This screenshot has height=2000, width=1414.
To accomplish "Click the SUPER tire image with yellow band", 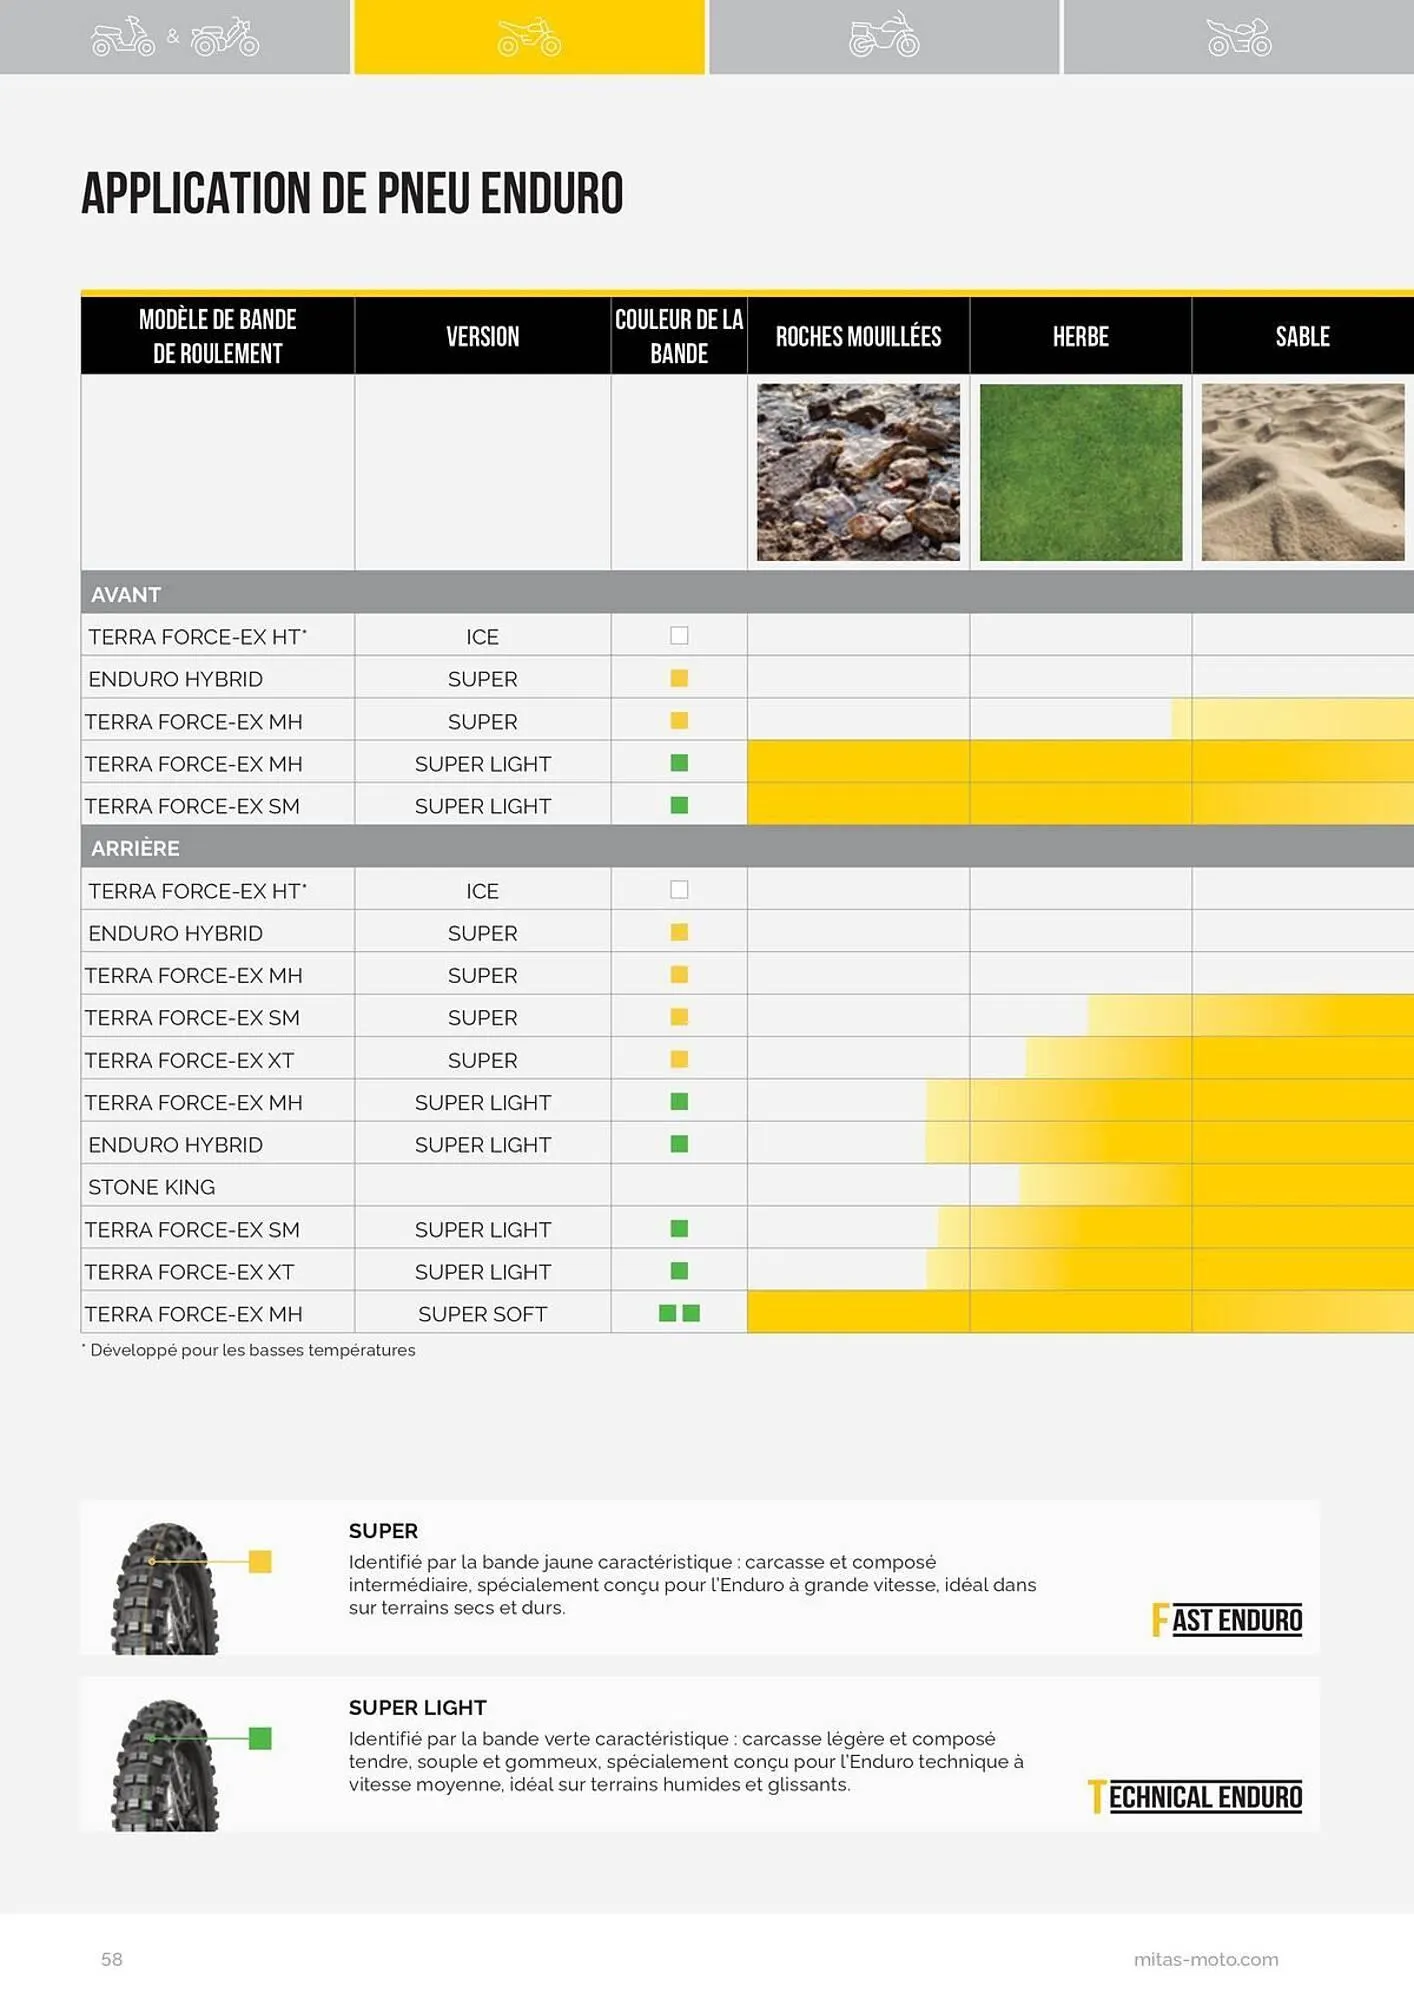I will tap(165, 1587).
